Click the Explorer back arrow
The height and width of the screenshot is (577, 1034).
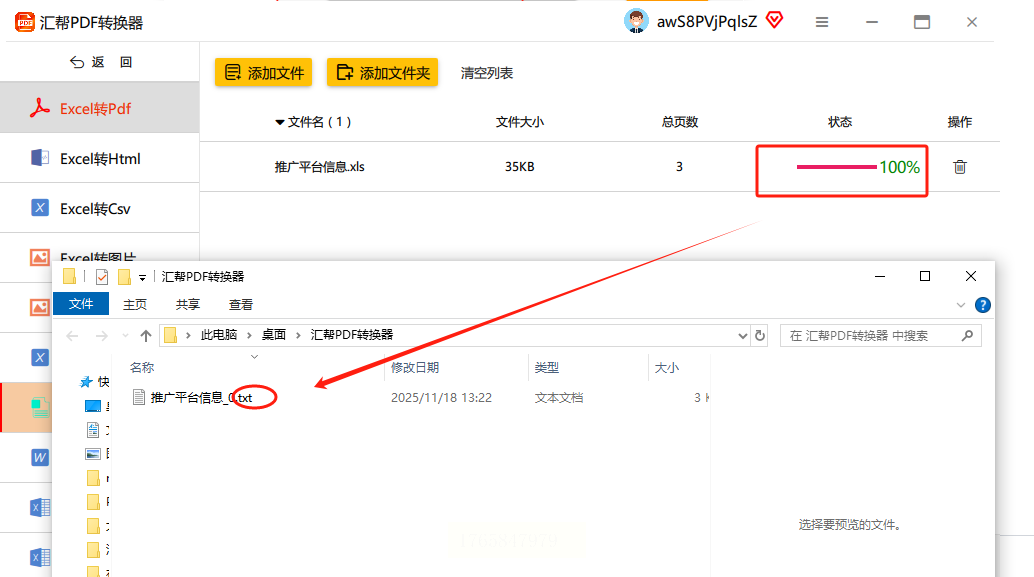pyautogui.click(x=72, y=336)
